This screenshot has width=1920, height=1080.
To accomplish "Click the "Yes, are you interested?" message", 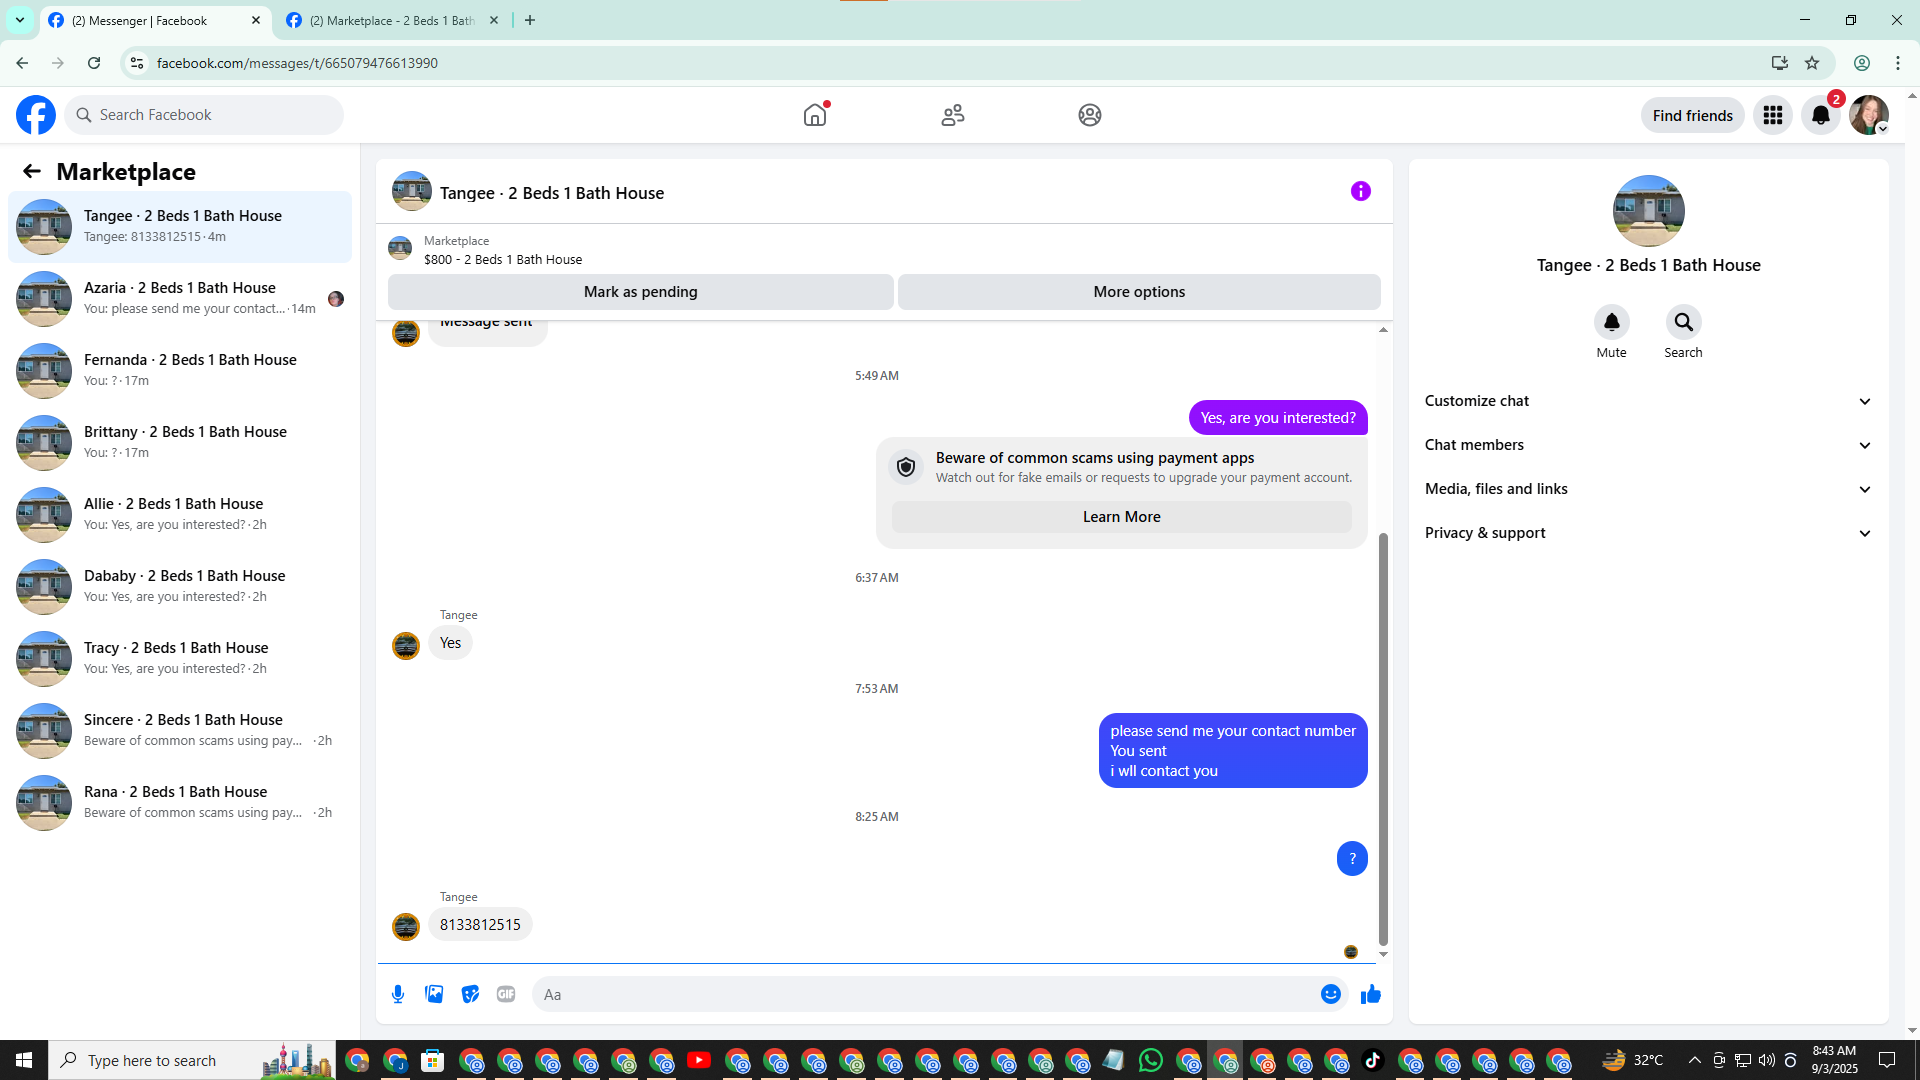I will (x=1278, y=418).
